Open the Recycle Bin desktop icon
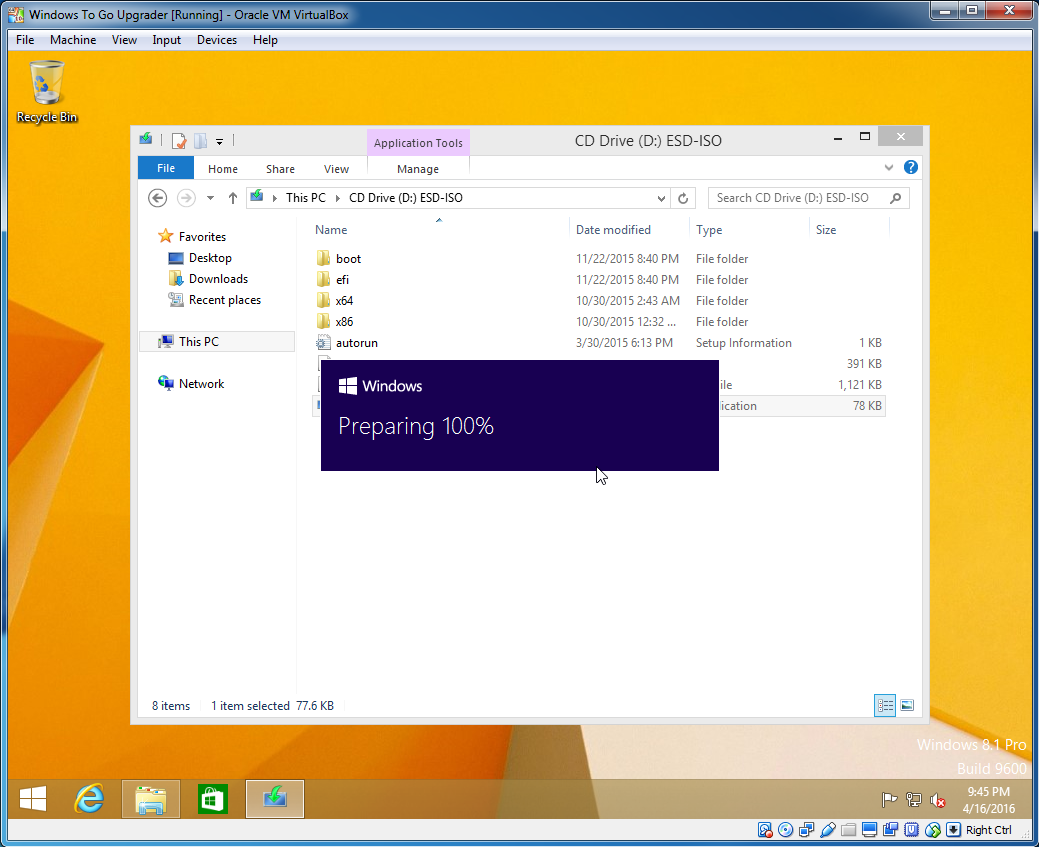The image size is (1039, 847). tap(46, 91)
